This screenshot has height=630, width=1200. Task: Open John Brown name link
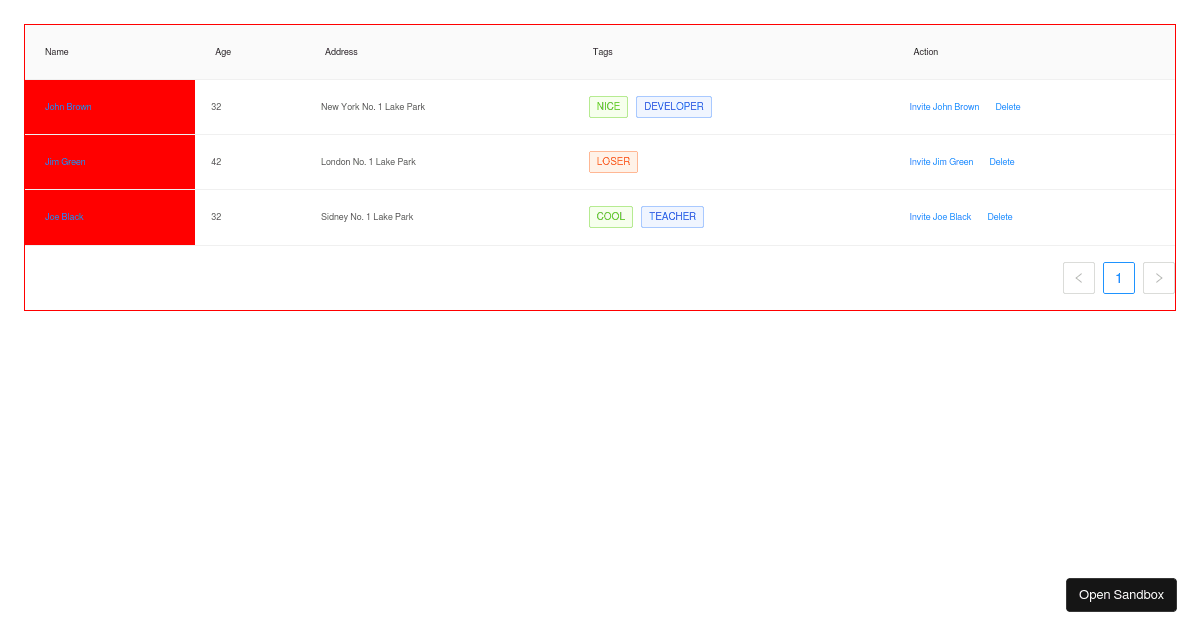coord(68,107)
